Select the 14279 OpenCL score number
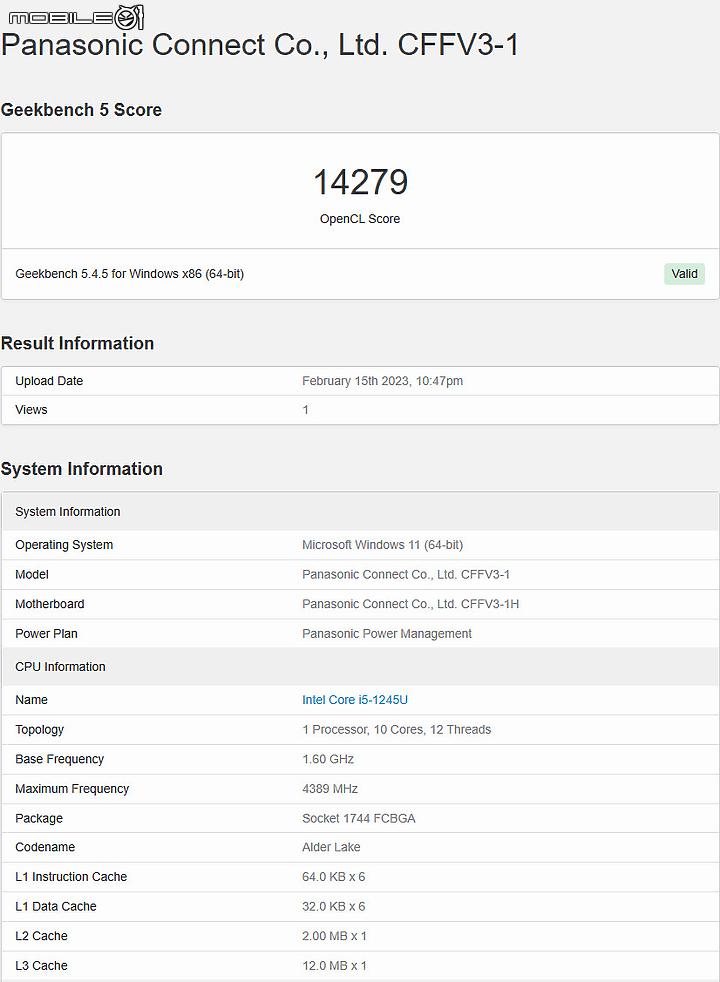The height and width of the screenshot is (982, 720). click(x=360, y=182)
